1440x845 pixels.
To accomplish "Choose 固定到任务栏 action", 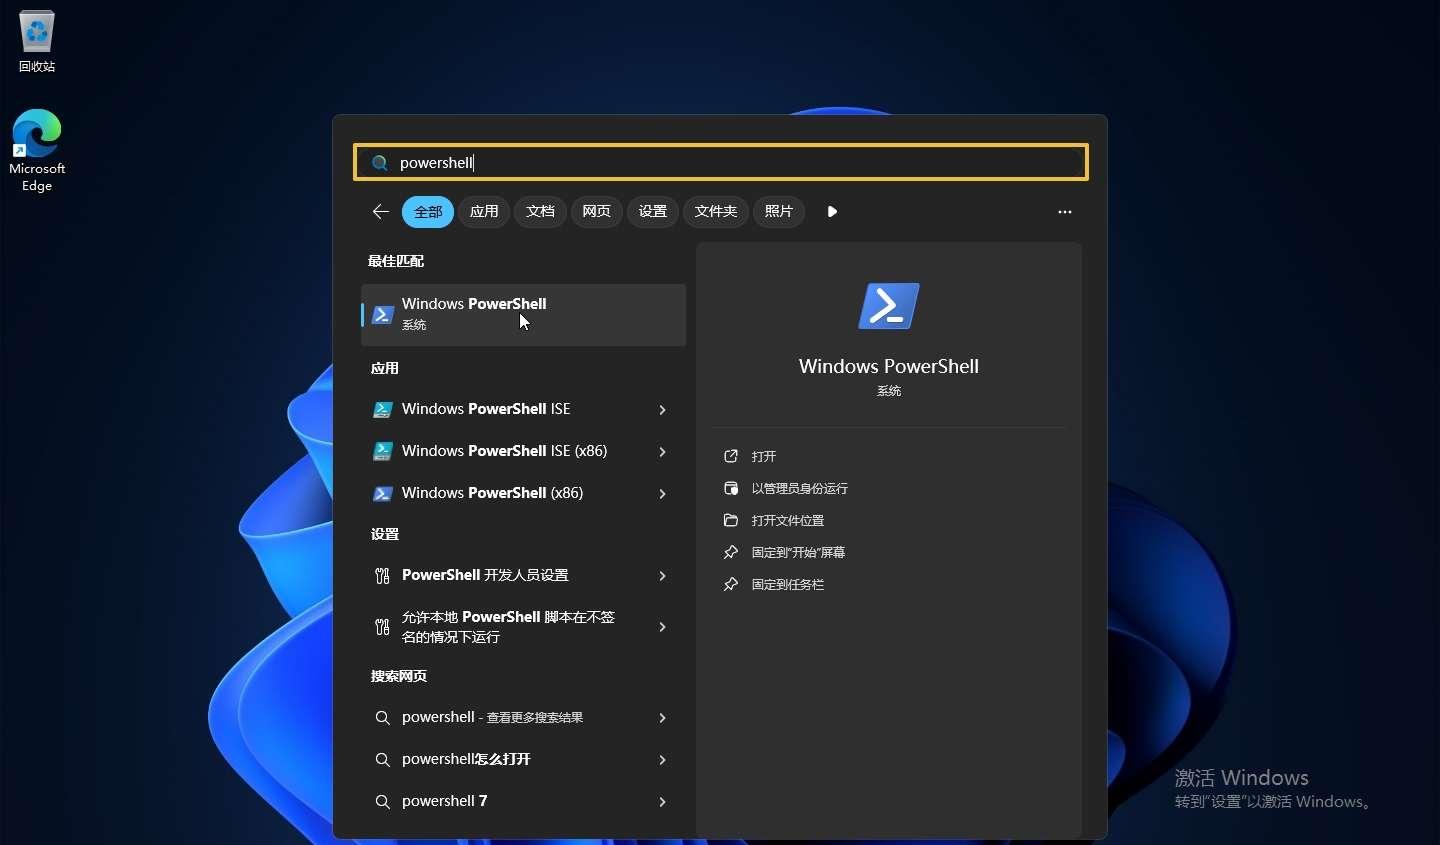I will pos(788,584).
